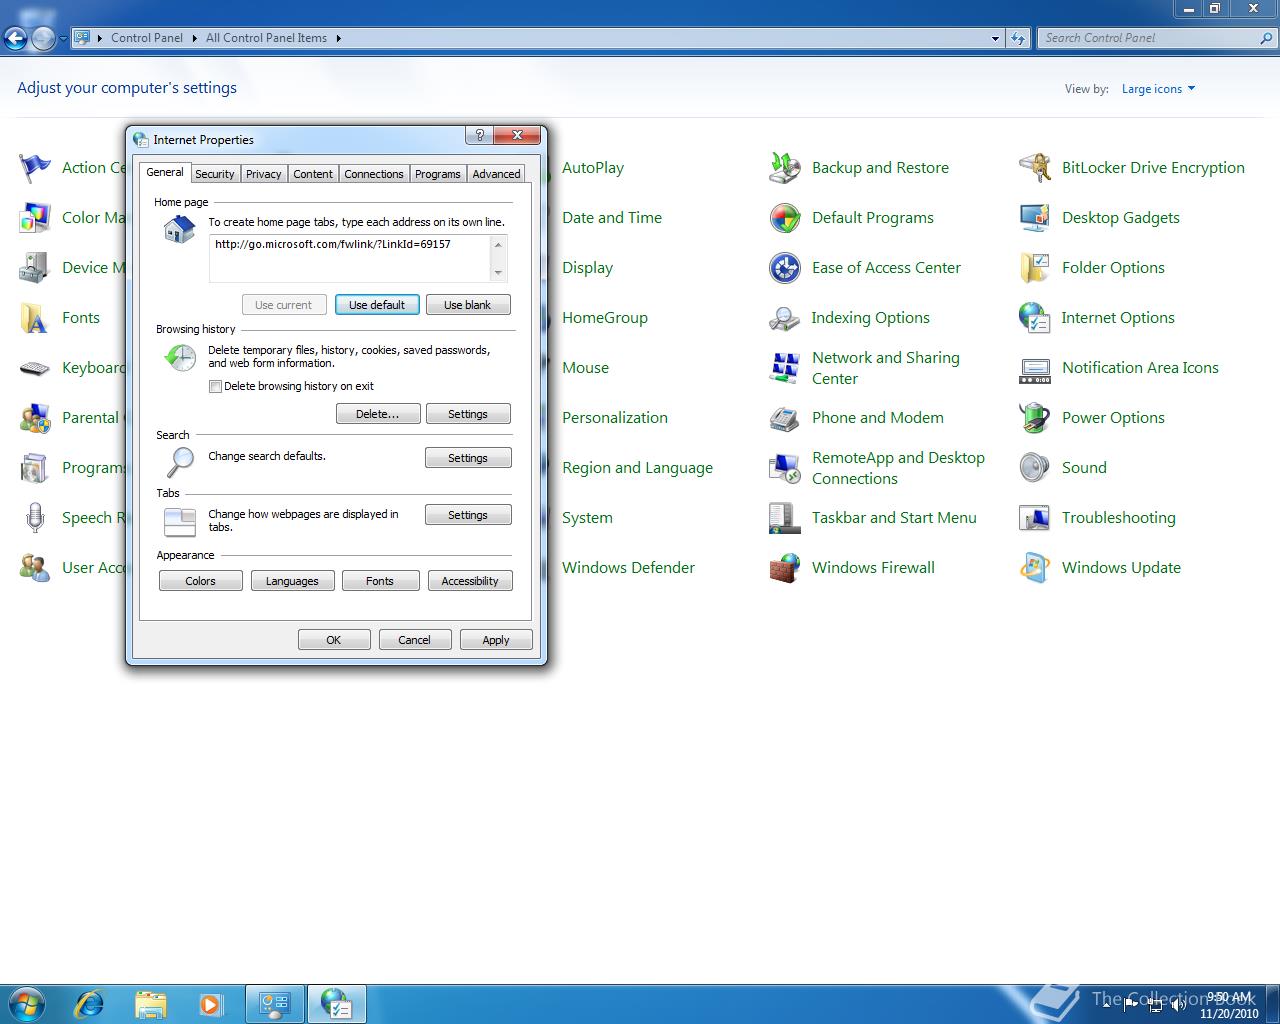Screen dimensions: 1280x1024
Task: Launch Internet Explorer from the taskbar
Action: 90,1003
